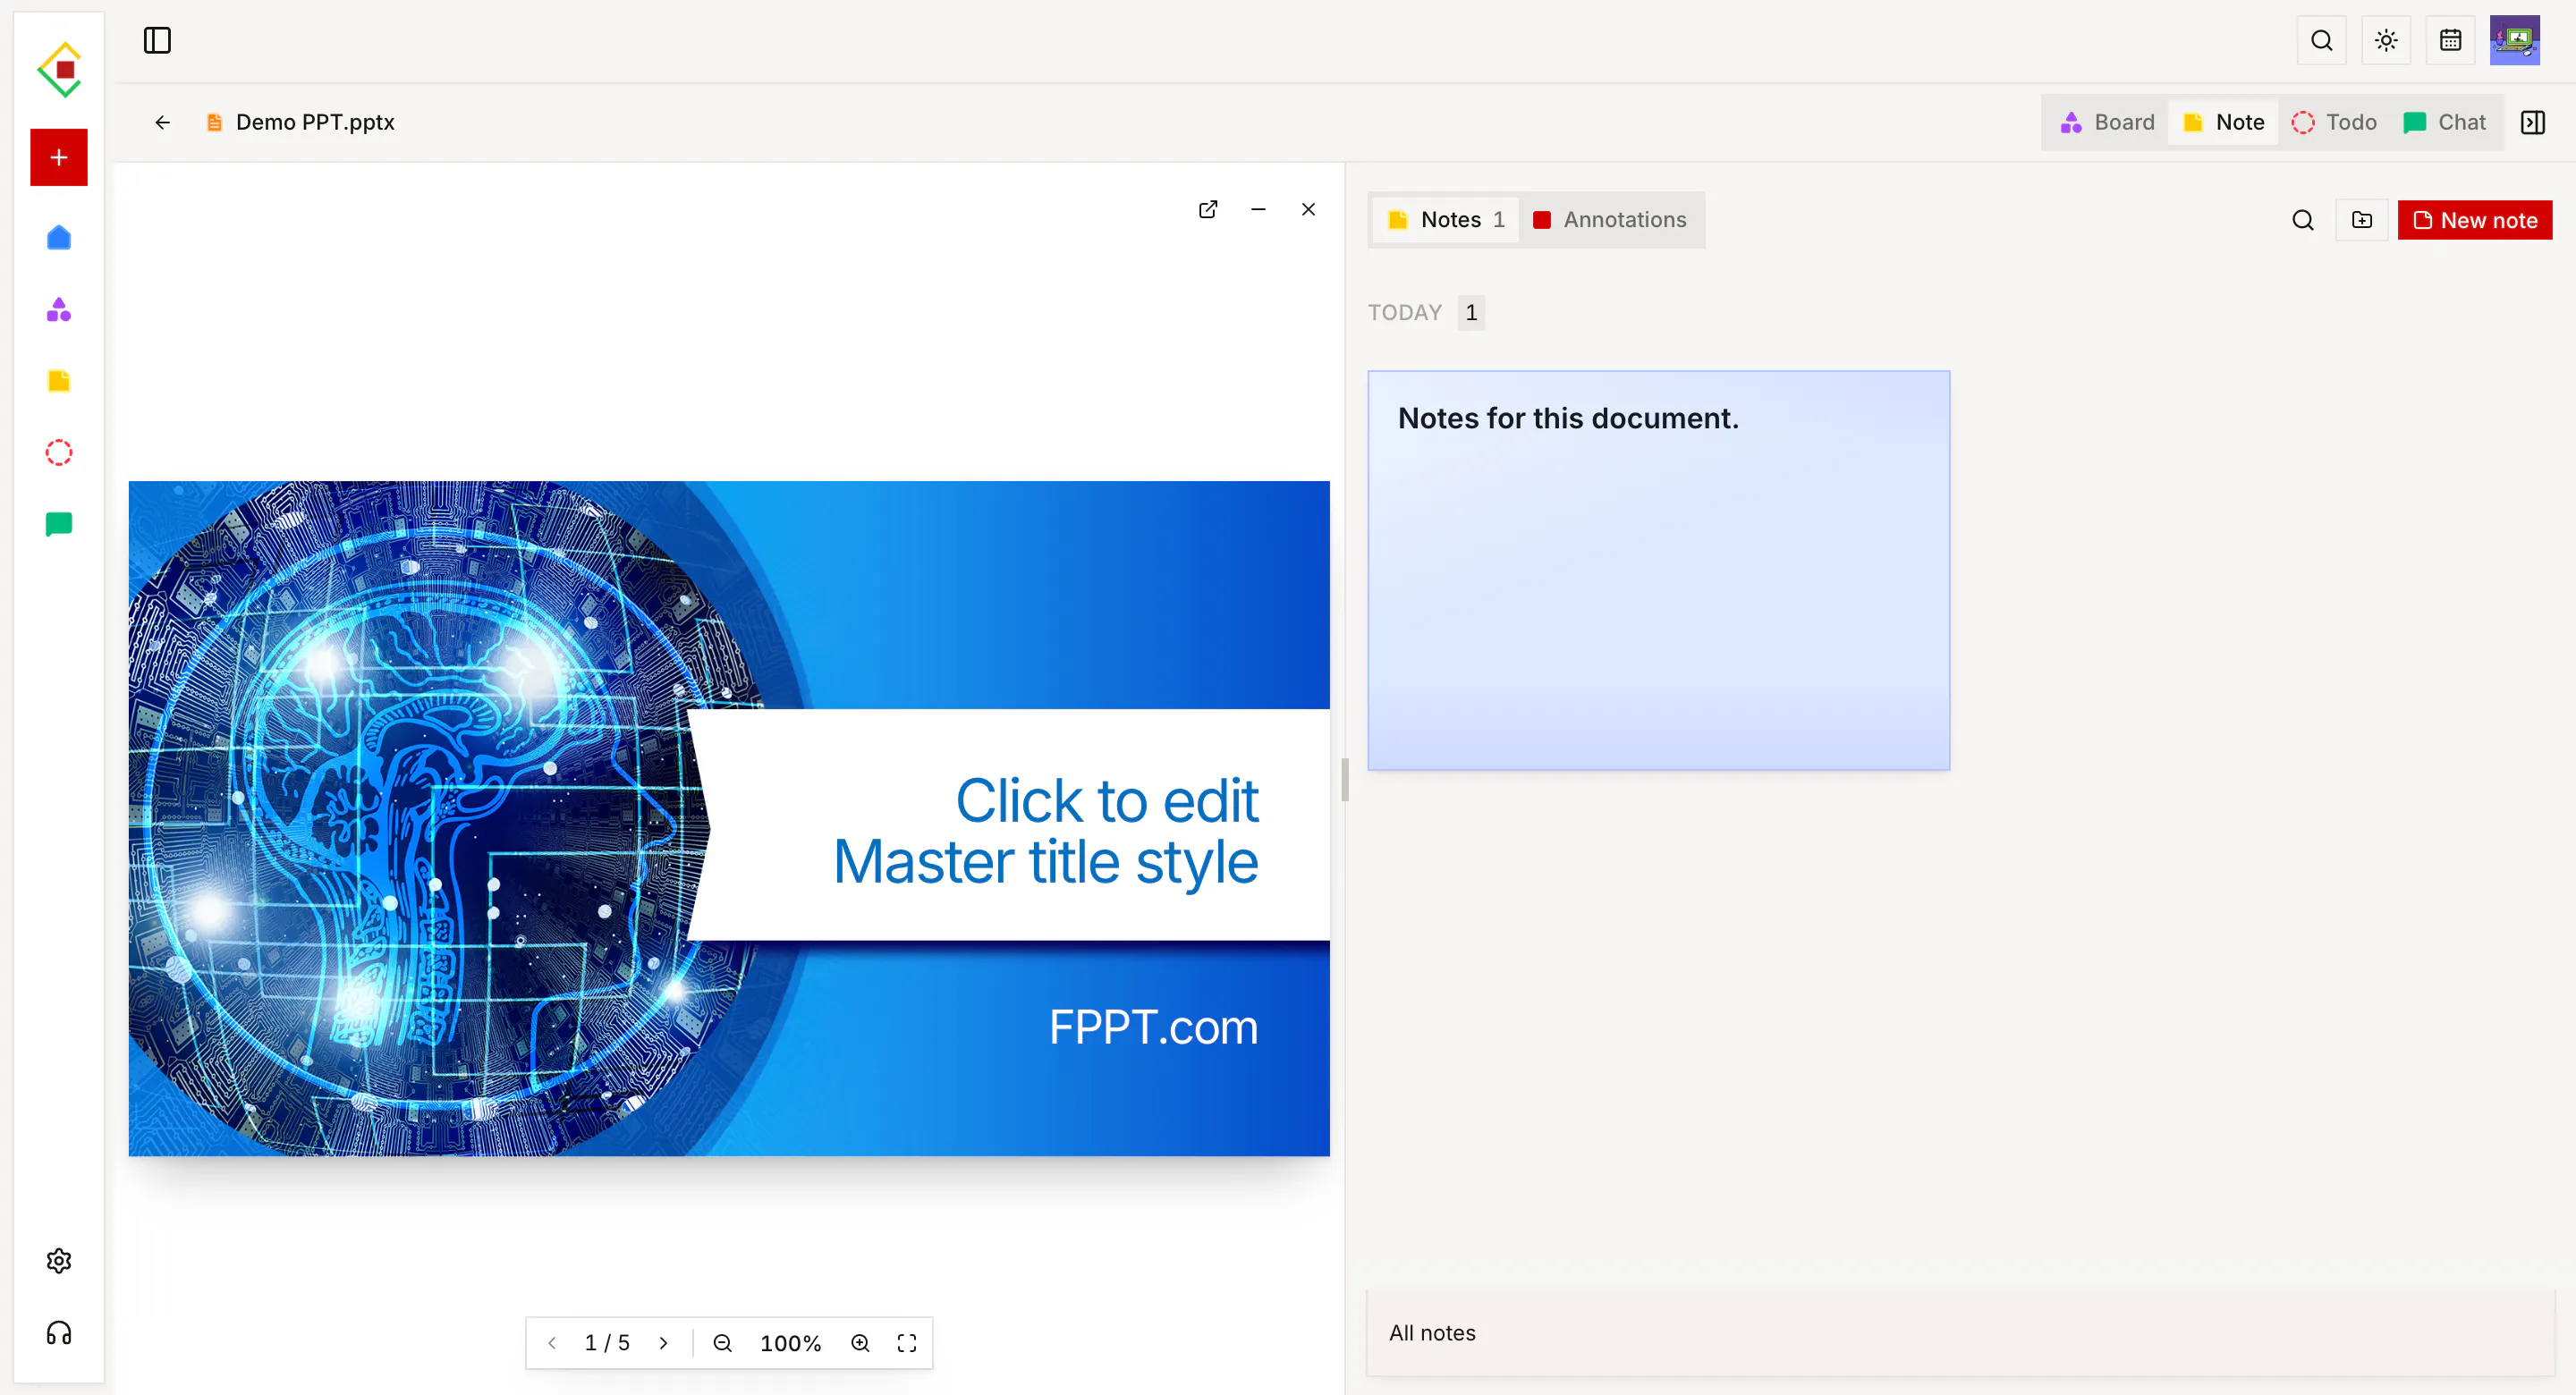Toggle the left sidebar panel icon

coord(157,41)
